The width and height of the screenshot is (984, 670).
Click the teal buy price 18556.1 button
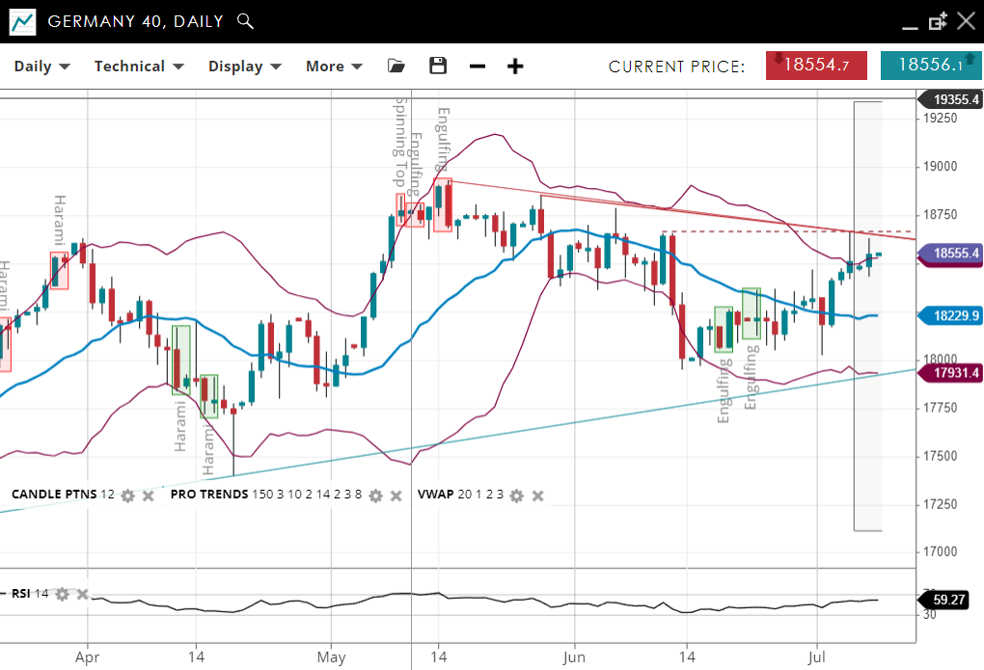tap(930, 65)
